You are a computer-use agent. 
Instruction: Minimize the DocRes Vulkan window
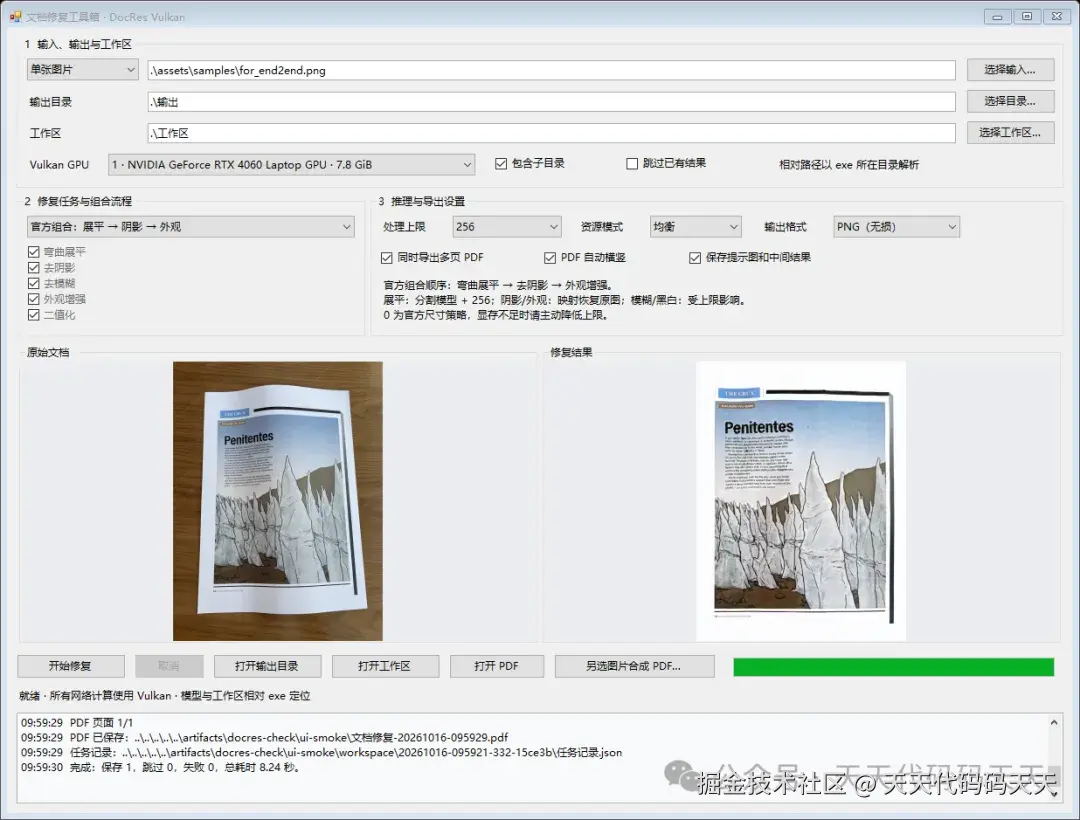(x=997, y=17)
